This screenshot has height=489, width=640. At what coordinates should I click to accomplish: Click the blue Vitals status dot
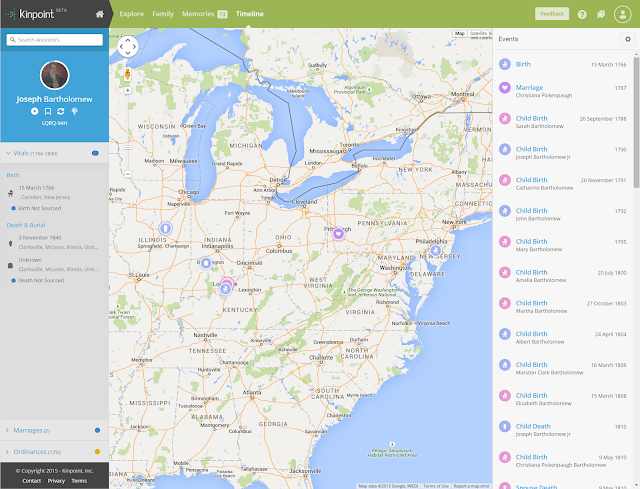(x=95, y=153)
